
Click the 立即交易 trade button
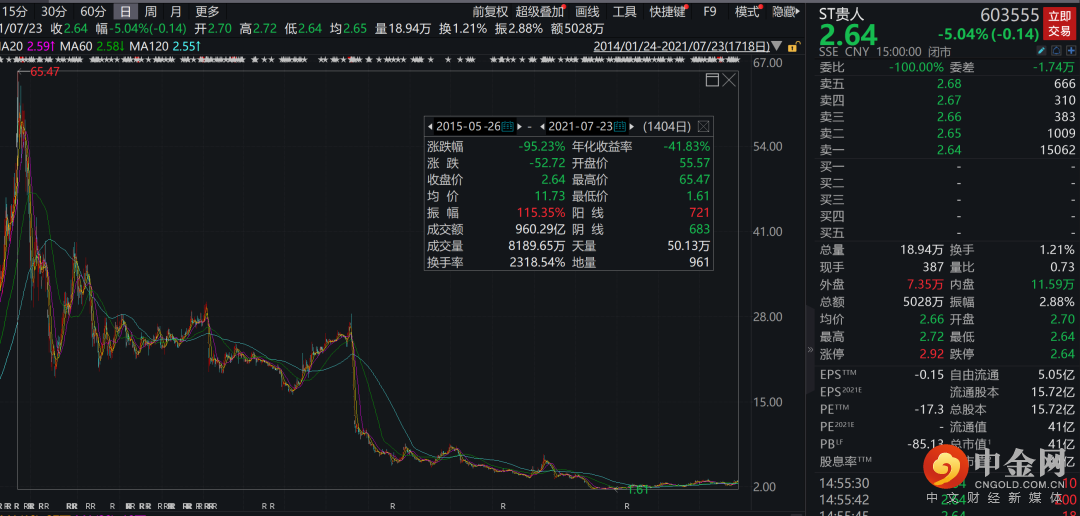point(1058,22)
